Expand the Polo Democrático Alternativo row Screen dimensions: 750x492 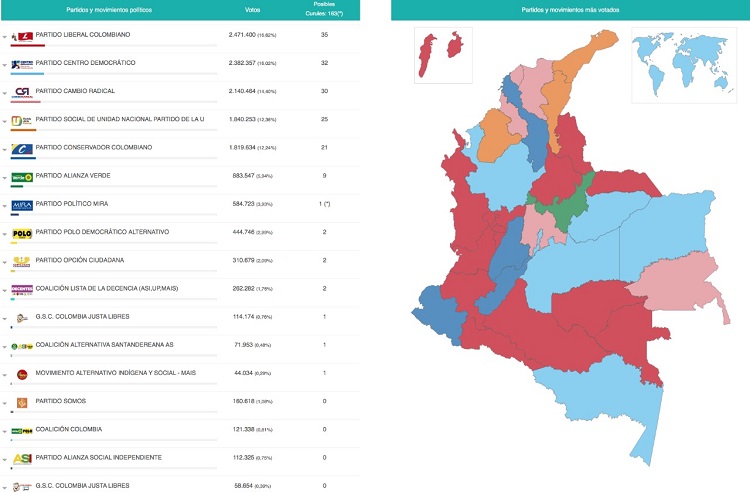click(x=5, y=234)
